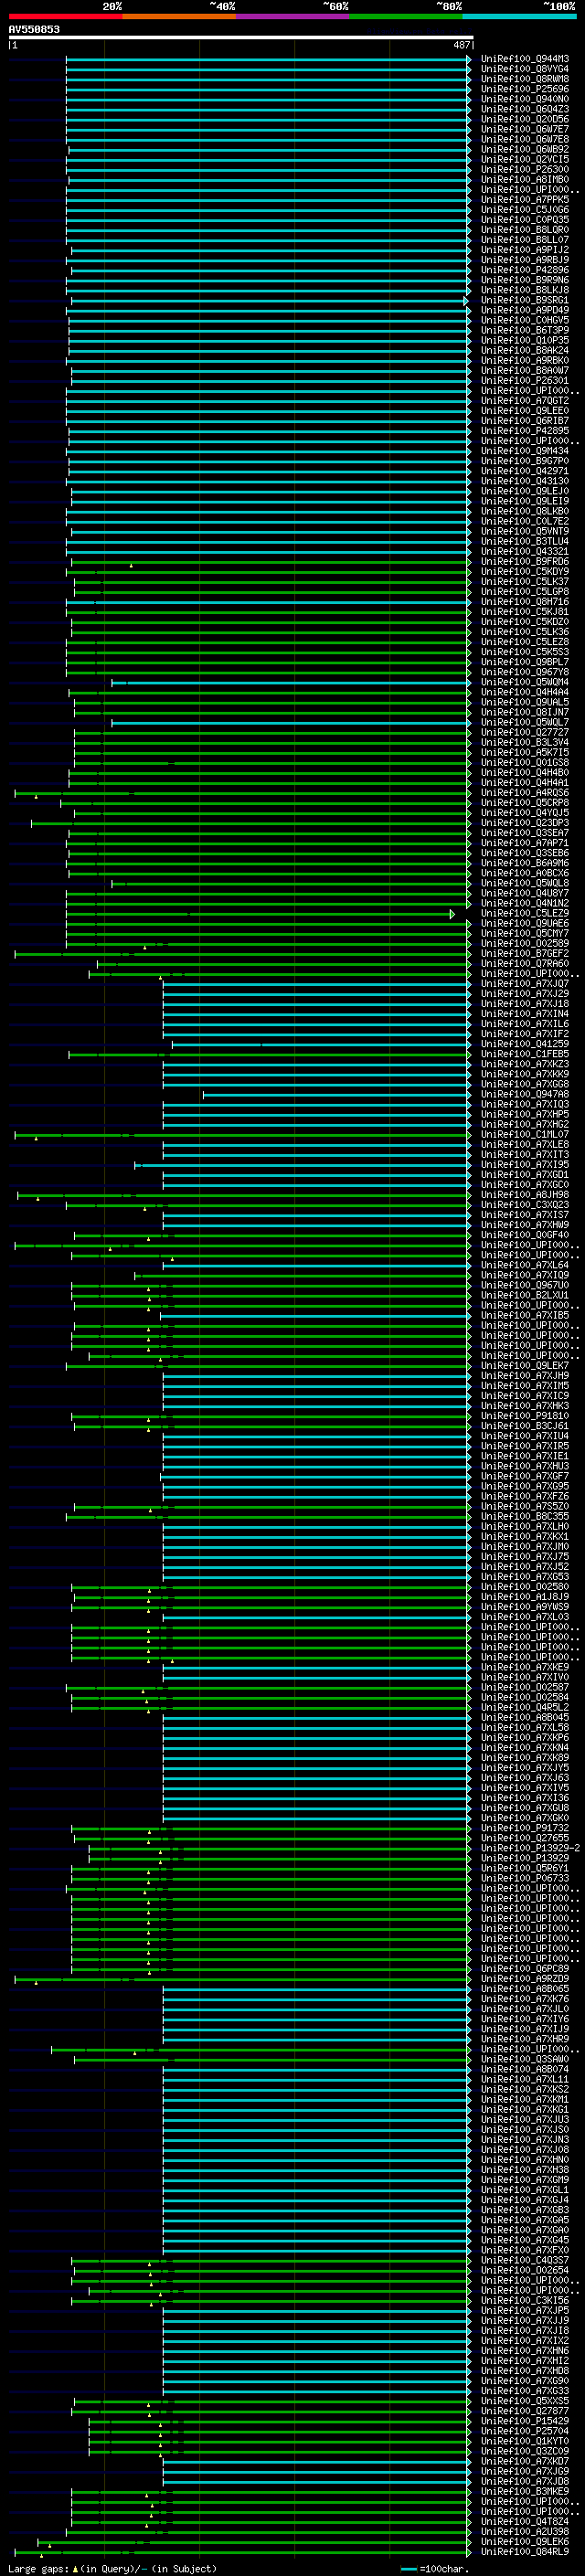
Task: Click the UniRef100_P42896 label
Action: 524,270
